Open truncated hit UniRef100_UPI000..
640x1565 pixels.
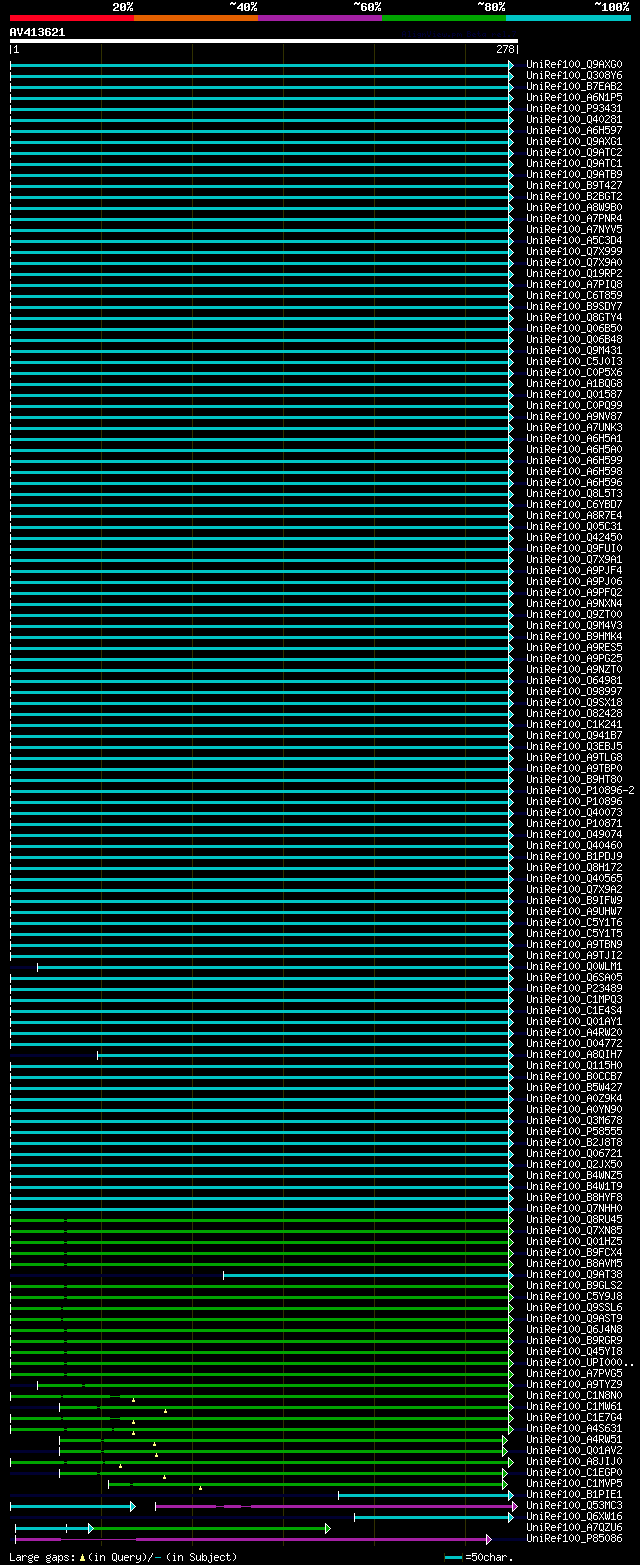coord(580,1362)
